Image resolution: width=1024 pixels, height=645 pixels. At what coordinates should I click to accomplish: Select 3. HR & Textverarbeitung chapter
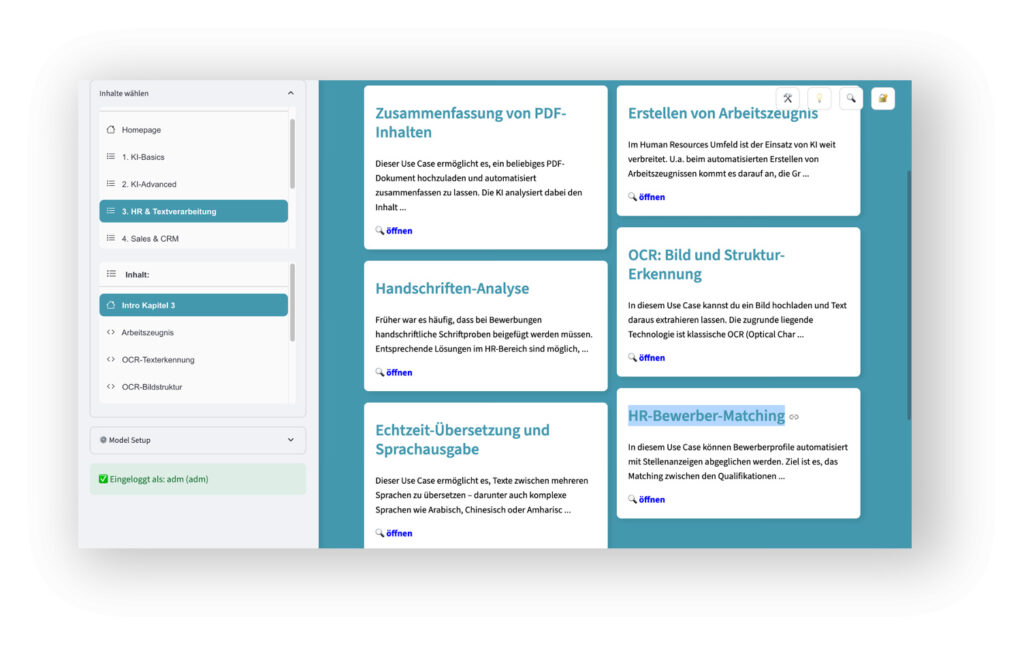pos(193,211)
